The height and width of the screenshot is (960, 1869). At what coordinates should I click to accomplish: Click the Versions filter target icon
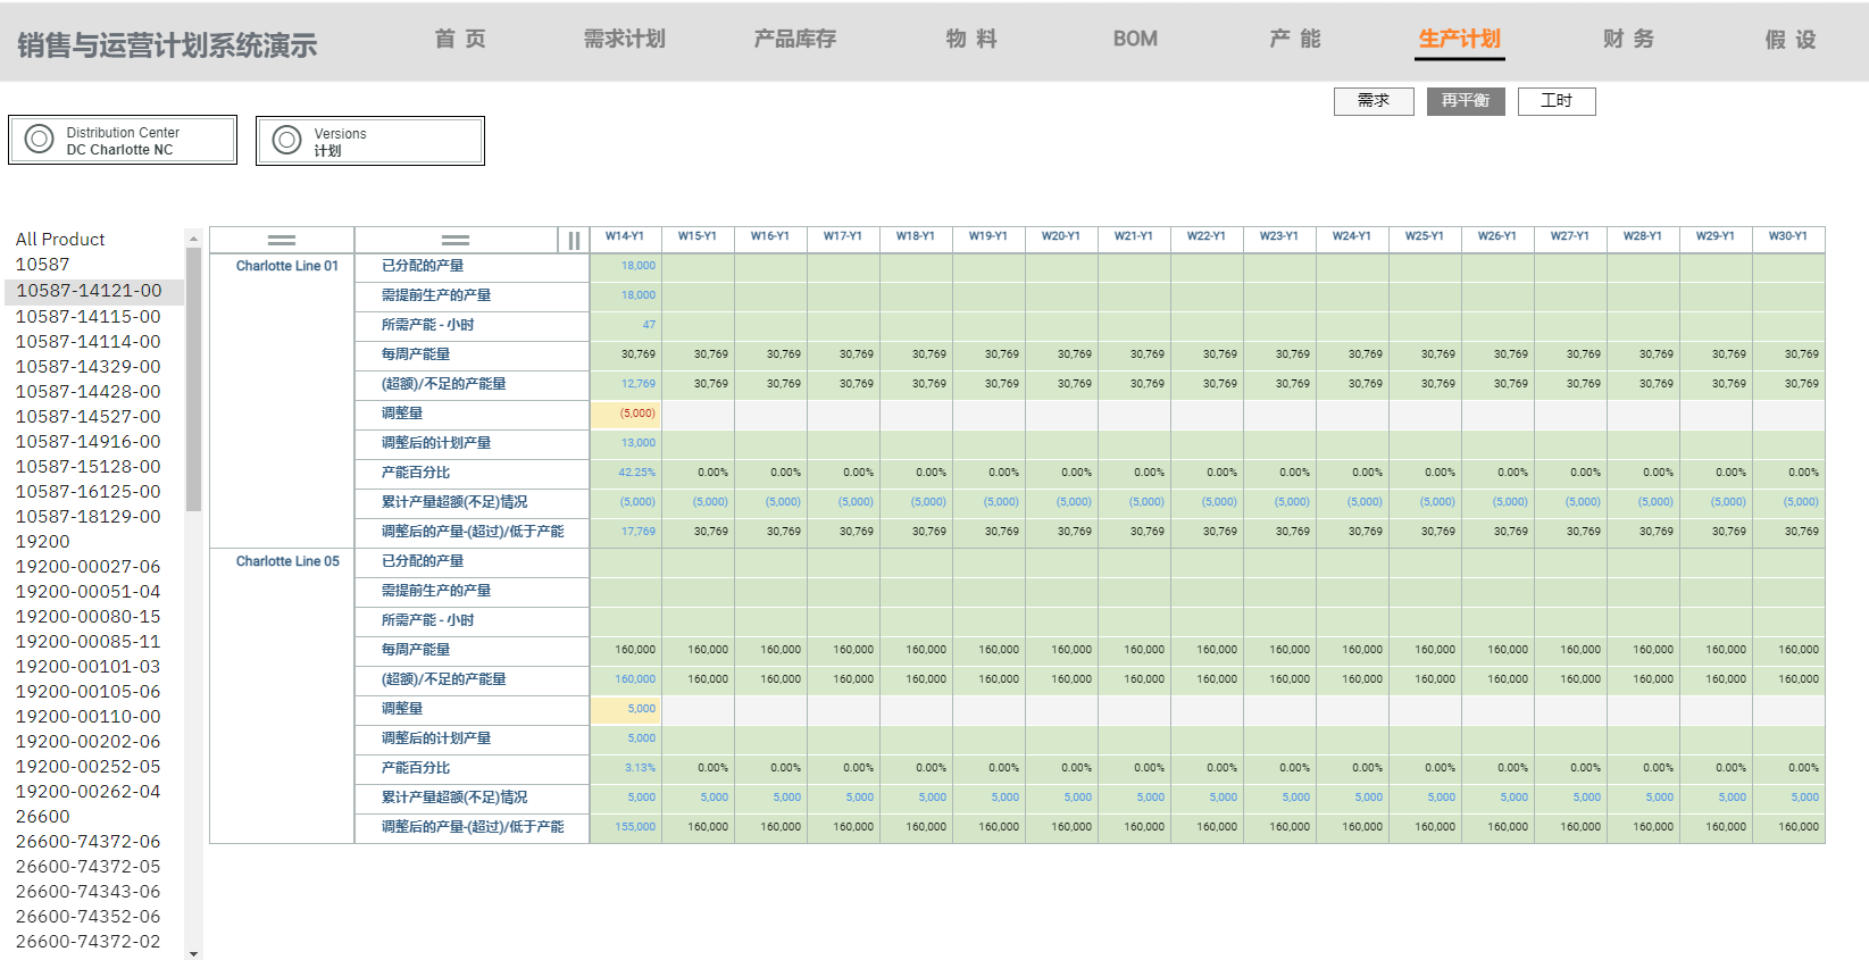[x=289, y=140]
